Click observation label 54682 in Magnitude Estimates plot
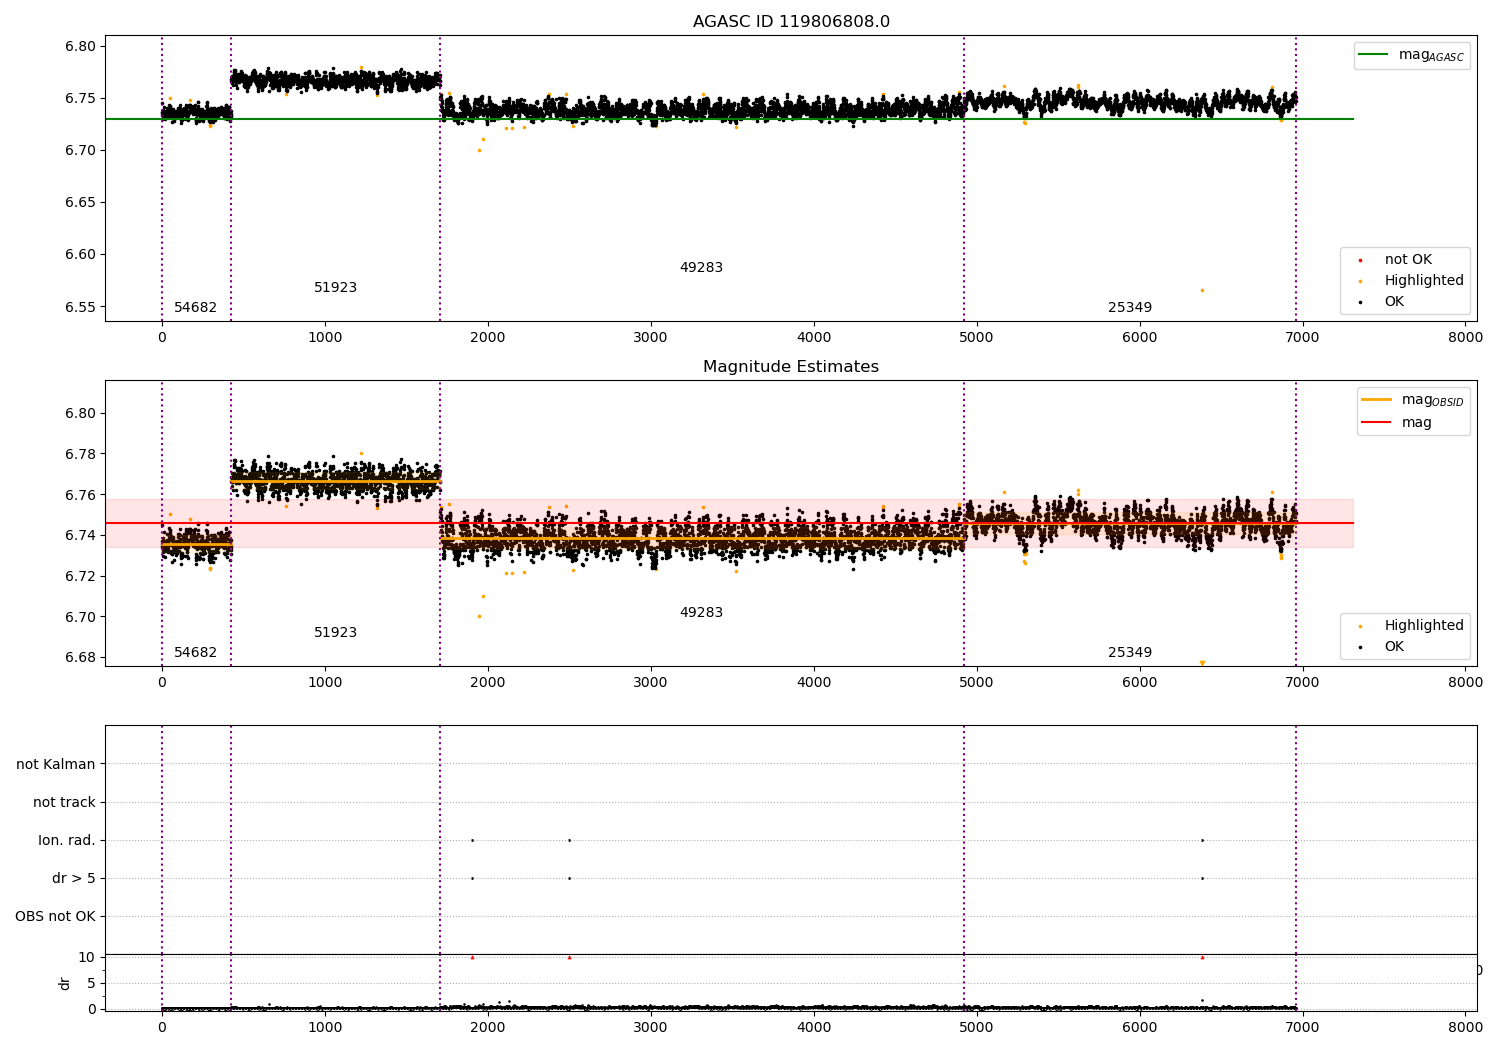Image resolution: width=1500 pixels, height=1050 pixels. (195, 653)
